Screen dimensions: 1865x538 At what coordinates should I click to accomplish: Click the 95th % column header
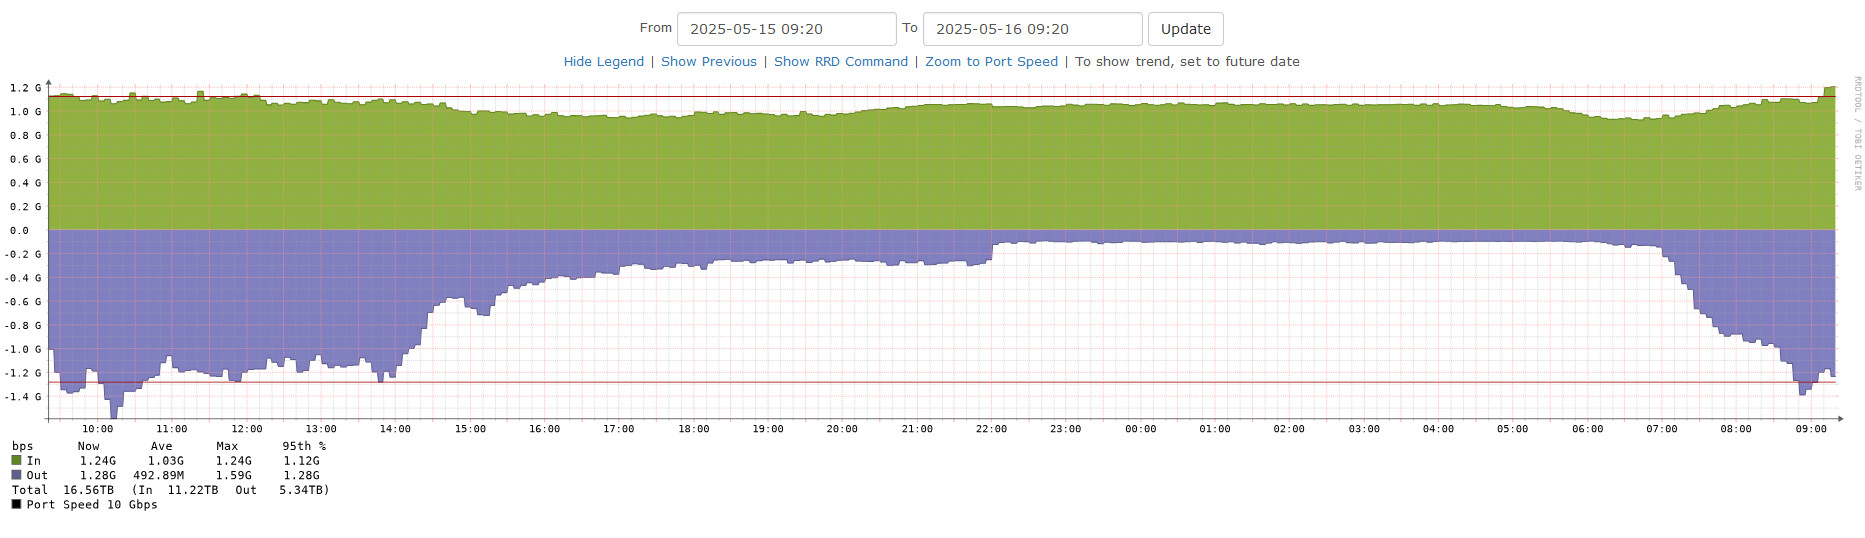click(x=304, y=447)
